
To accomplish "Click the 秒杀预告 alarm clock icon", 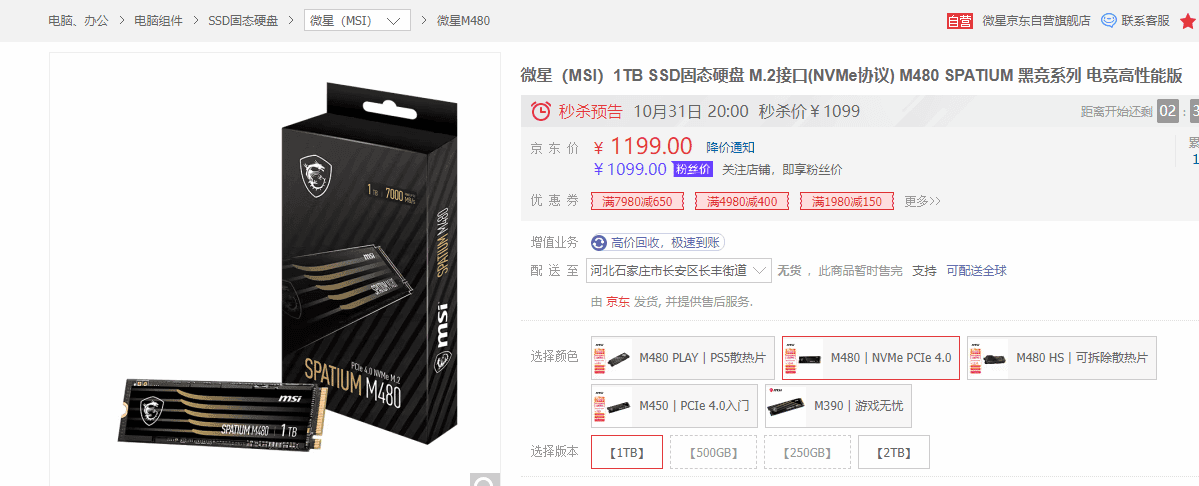I will (541, 112).
